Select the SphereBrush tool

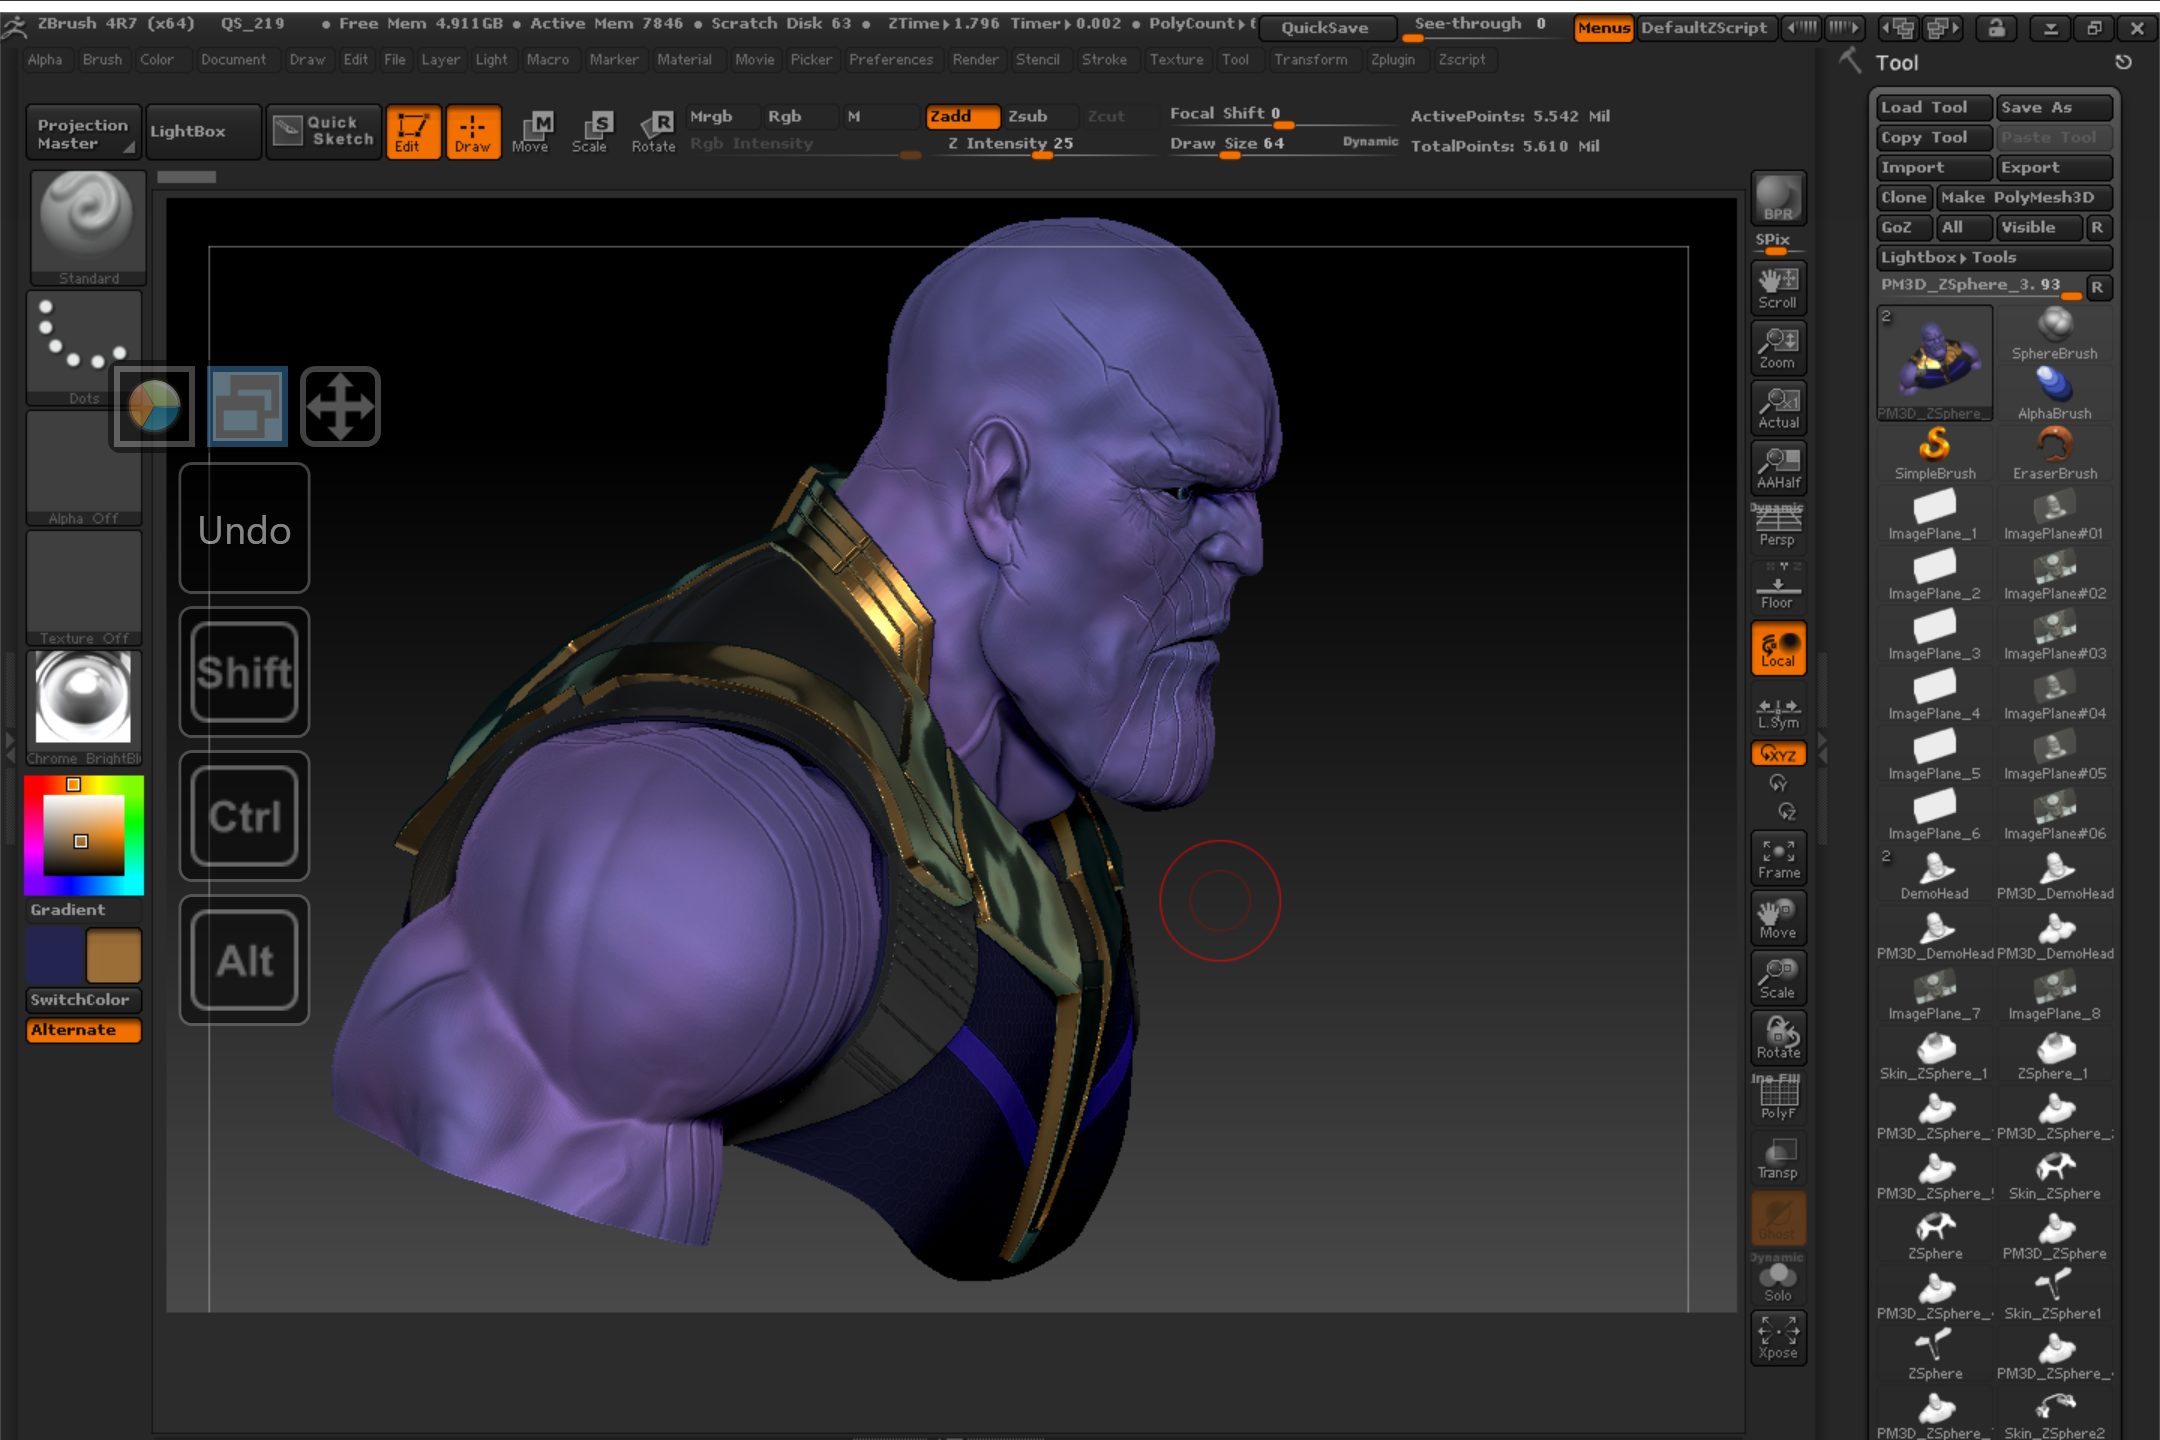tap(2054, 335)
